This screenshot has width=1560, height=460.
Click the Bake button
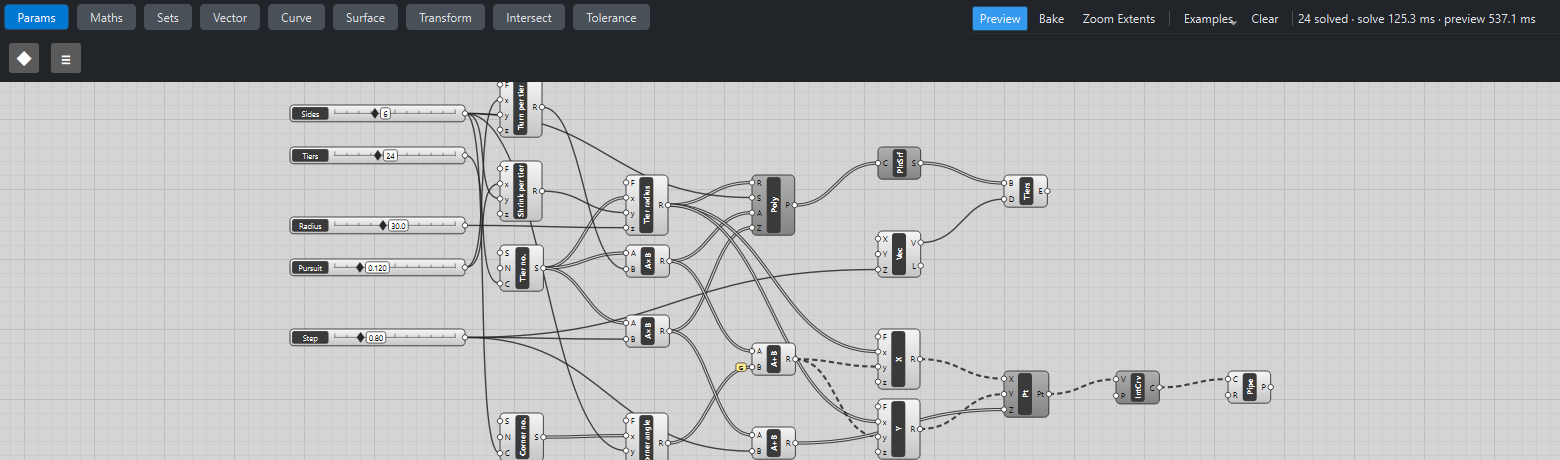pos(1051,18)
